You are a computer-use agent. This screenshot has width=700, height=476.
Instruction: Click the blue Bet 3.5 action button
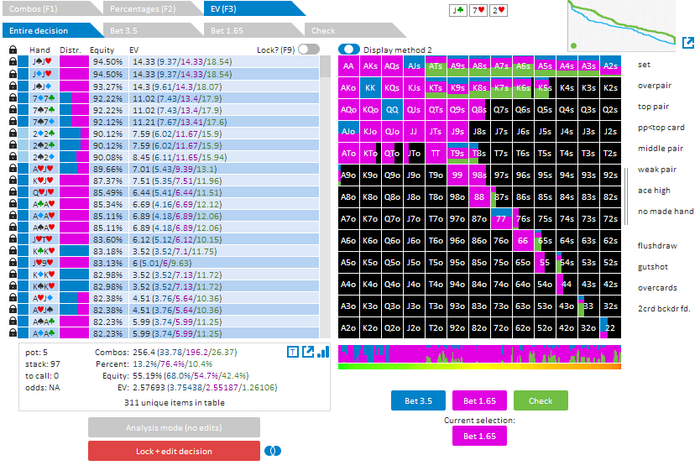pyautogui.click(x=418, y=401)
